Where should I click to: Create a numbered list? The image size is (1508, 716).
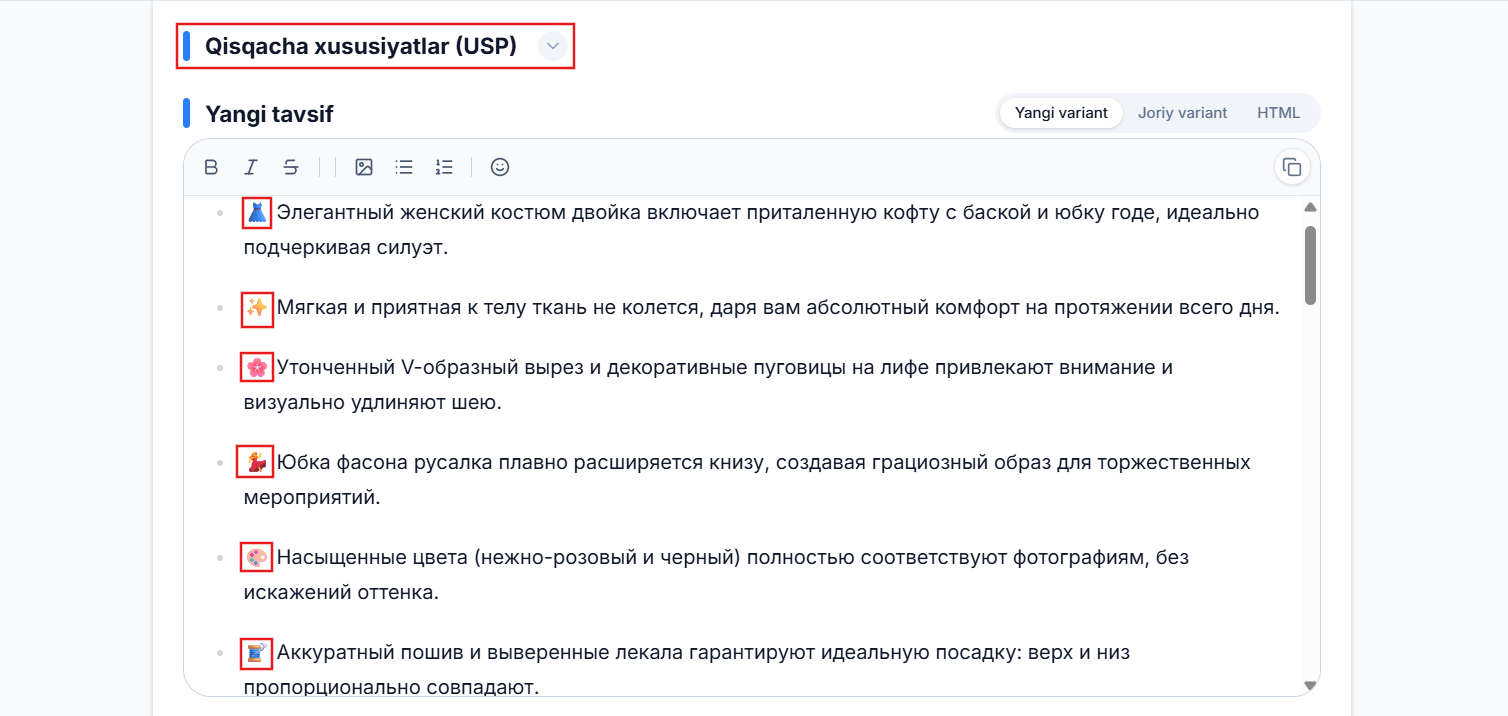pos(444,167)
